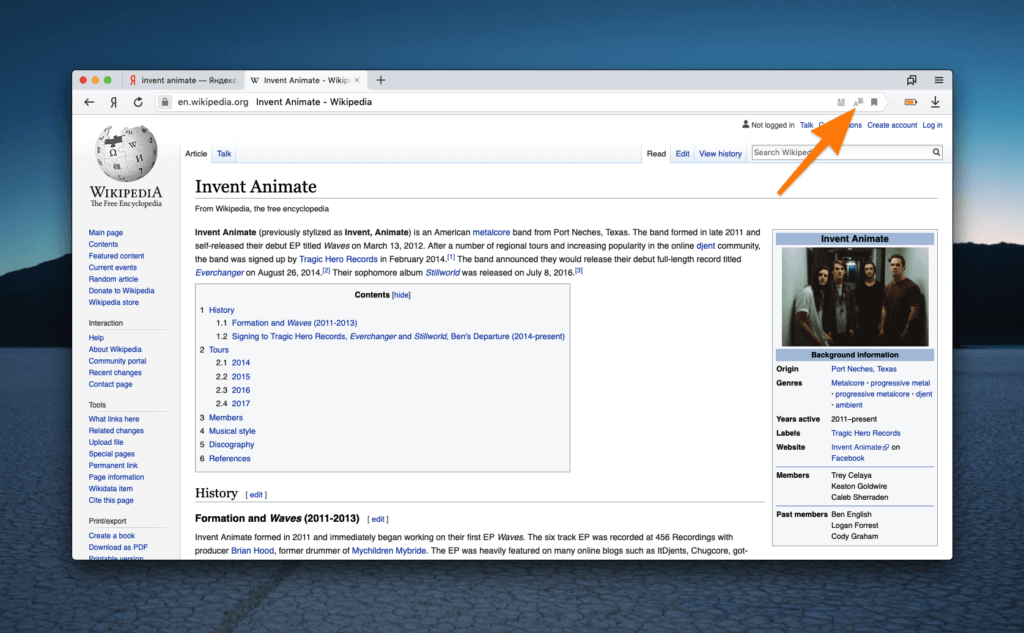Open the downloads arrow icon
1024x633 pixels.
[x=935, y=102]
